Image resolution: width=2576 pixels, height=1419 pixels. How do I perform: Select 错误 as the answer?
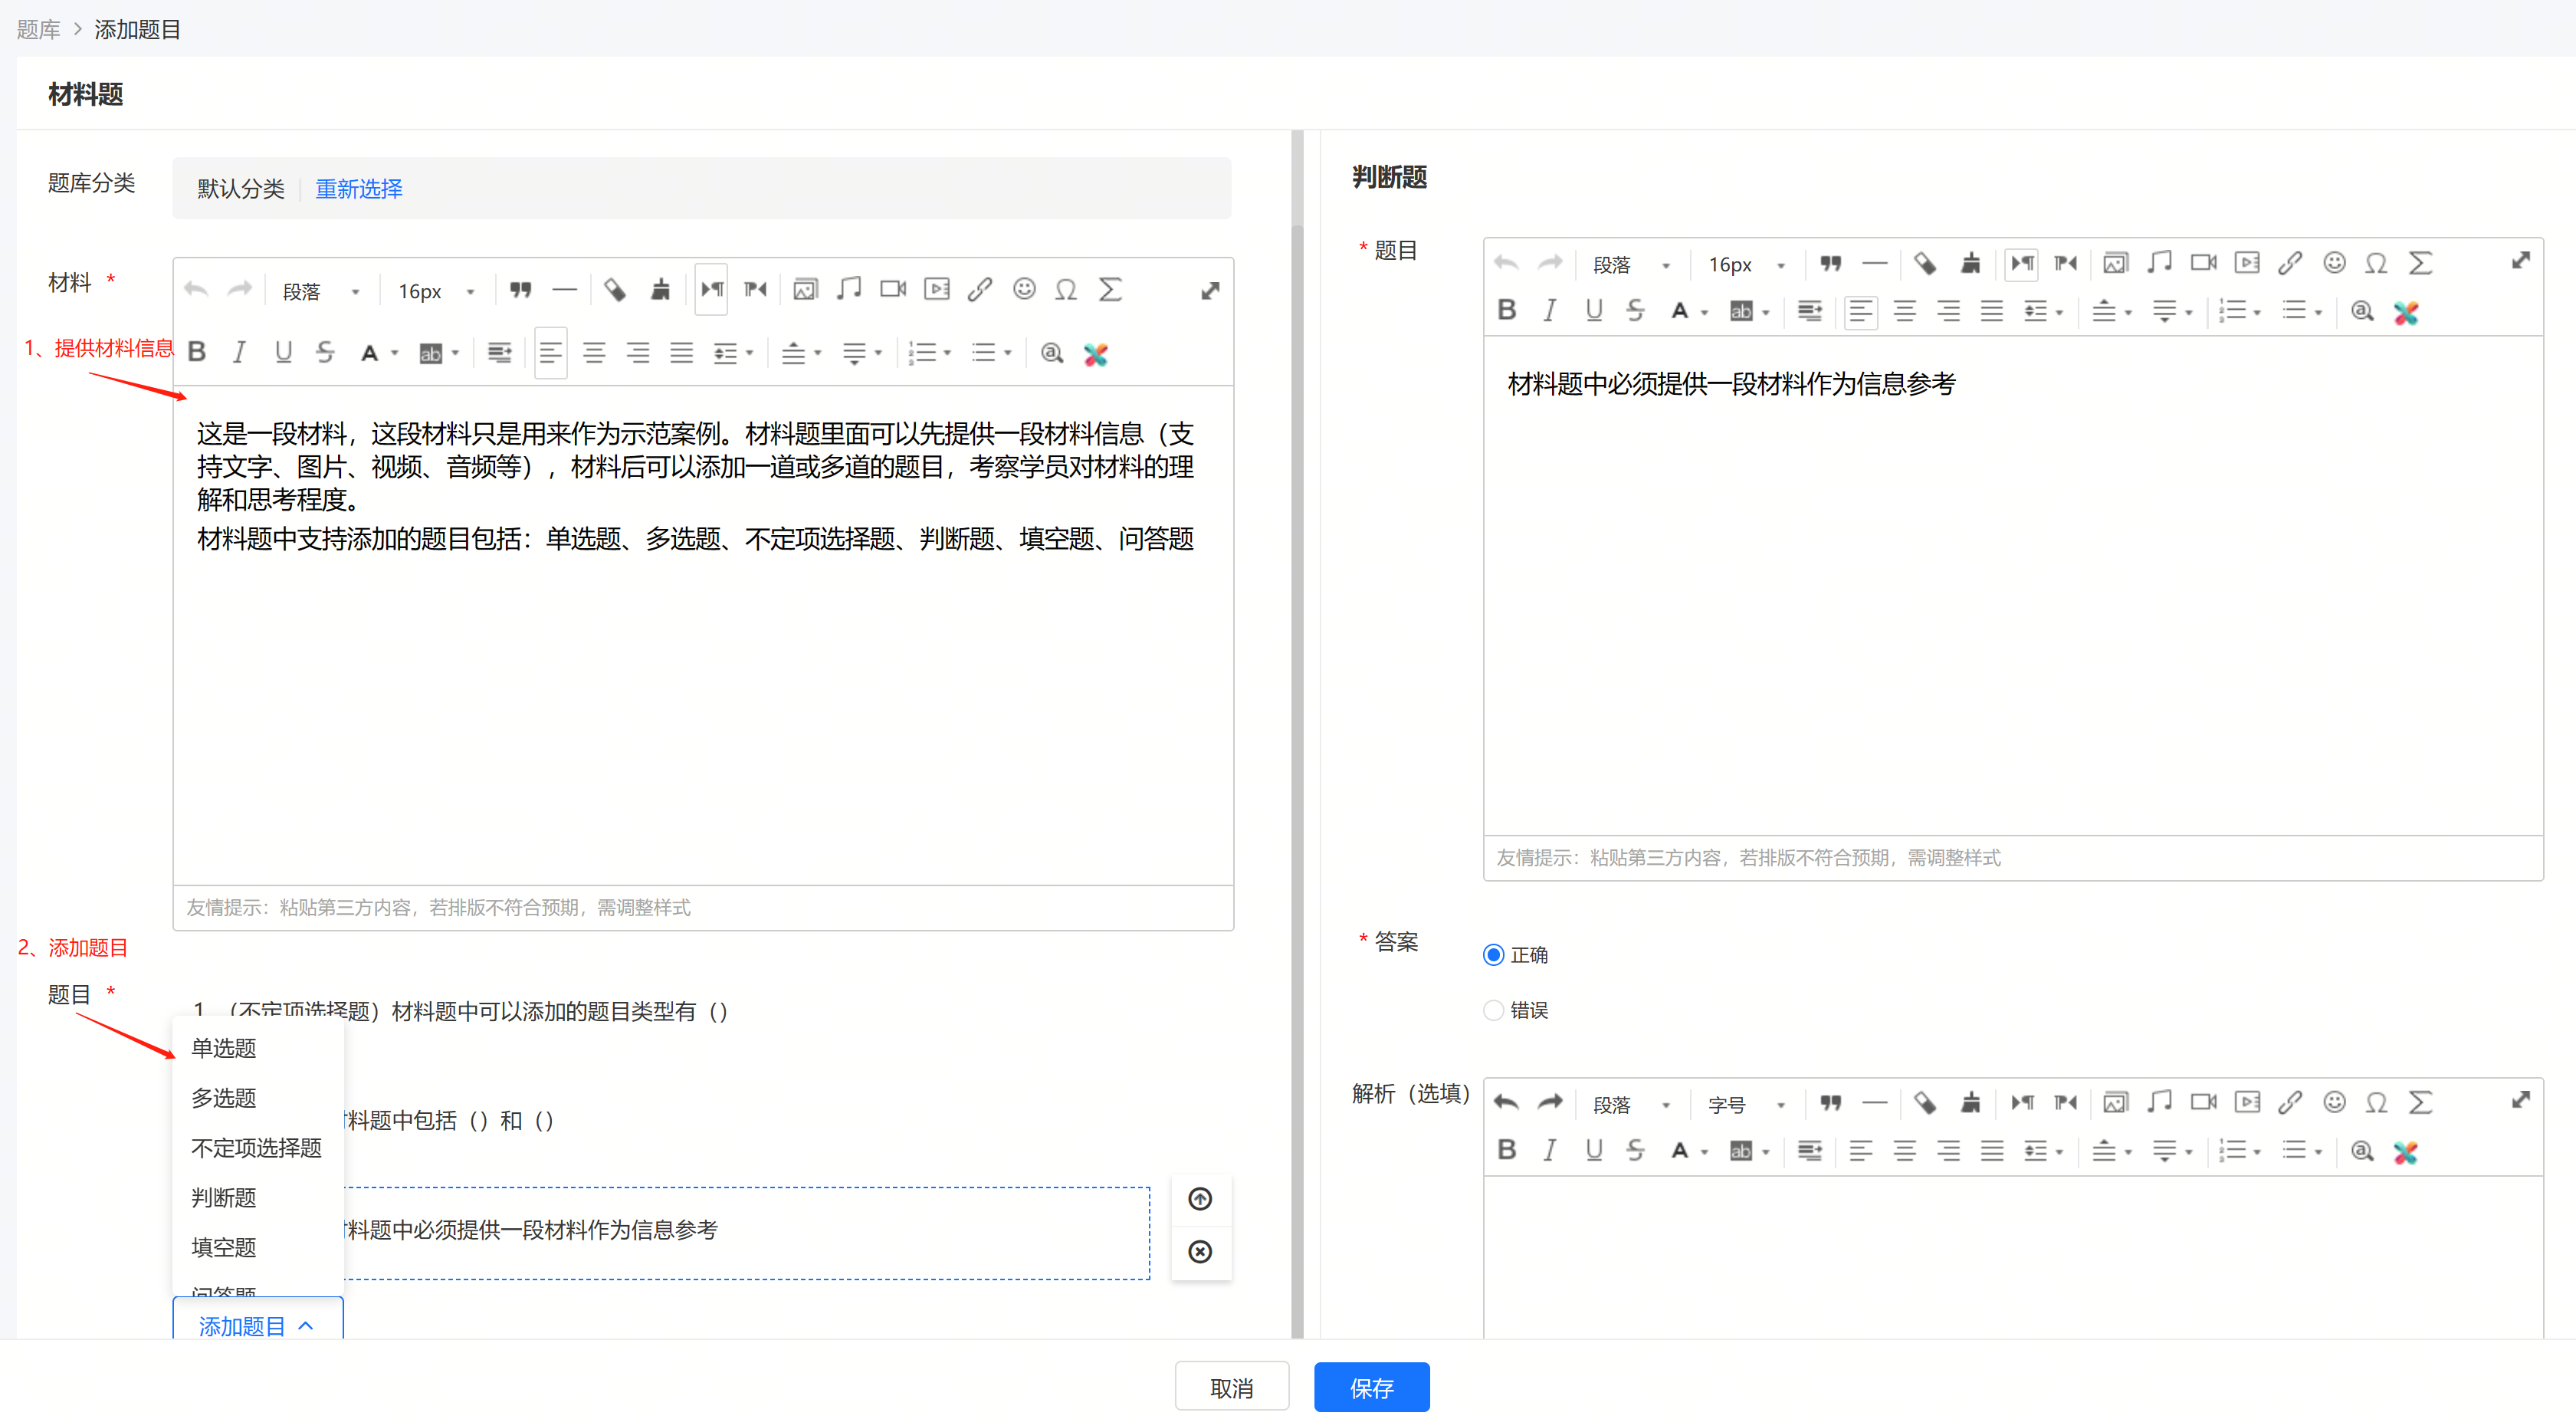click(1493, 1010)
